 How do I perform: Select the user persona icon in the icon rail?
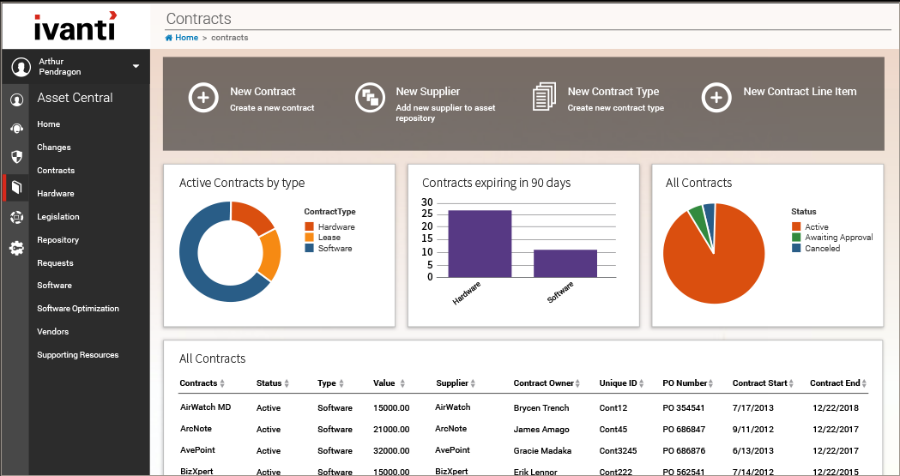point(17,100)
